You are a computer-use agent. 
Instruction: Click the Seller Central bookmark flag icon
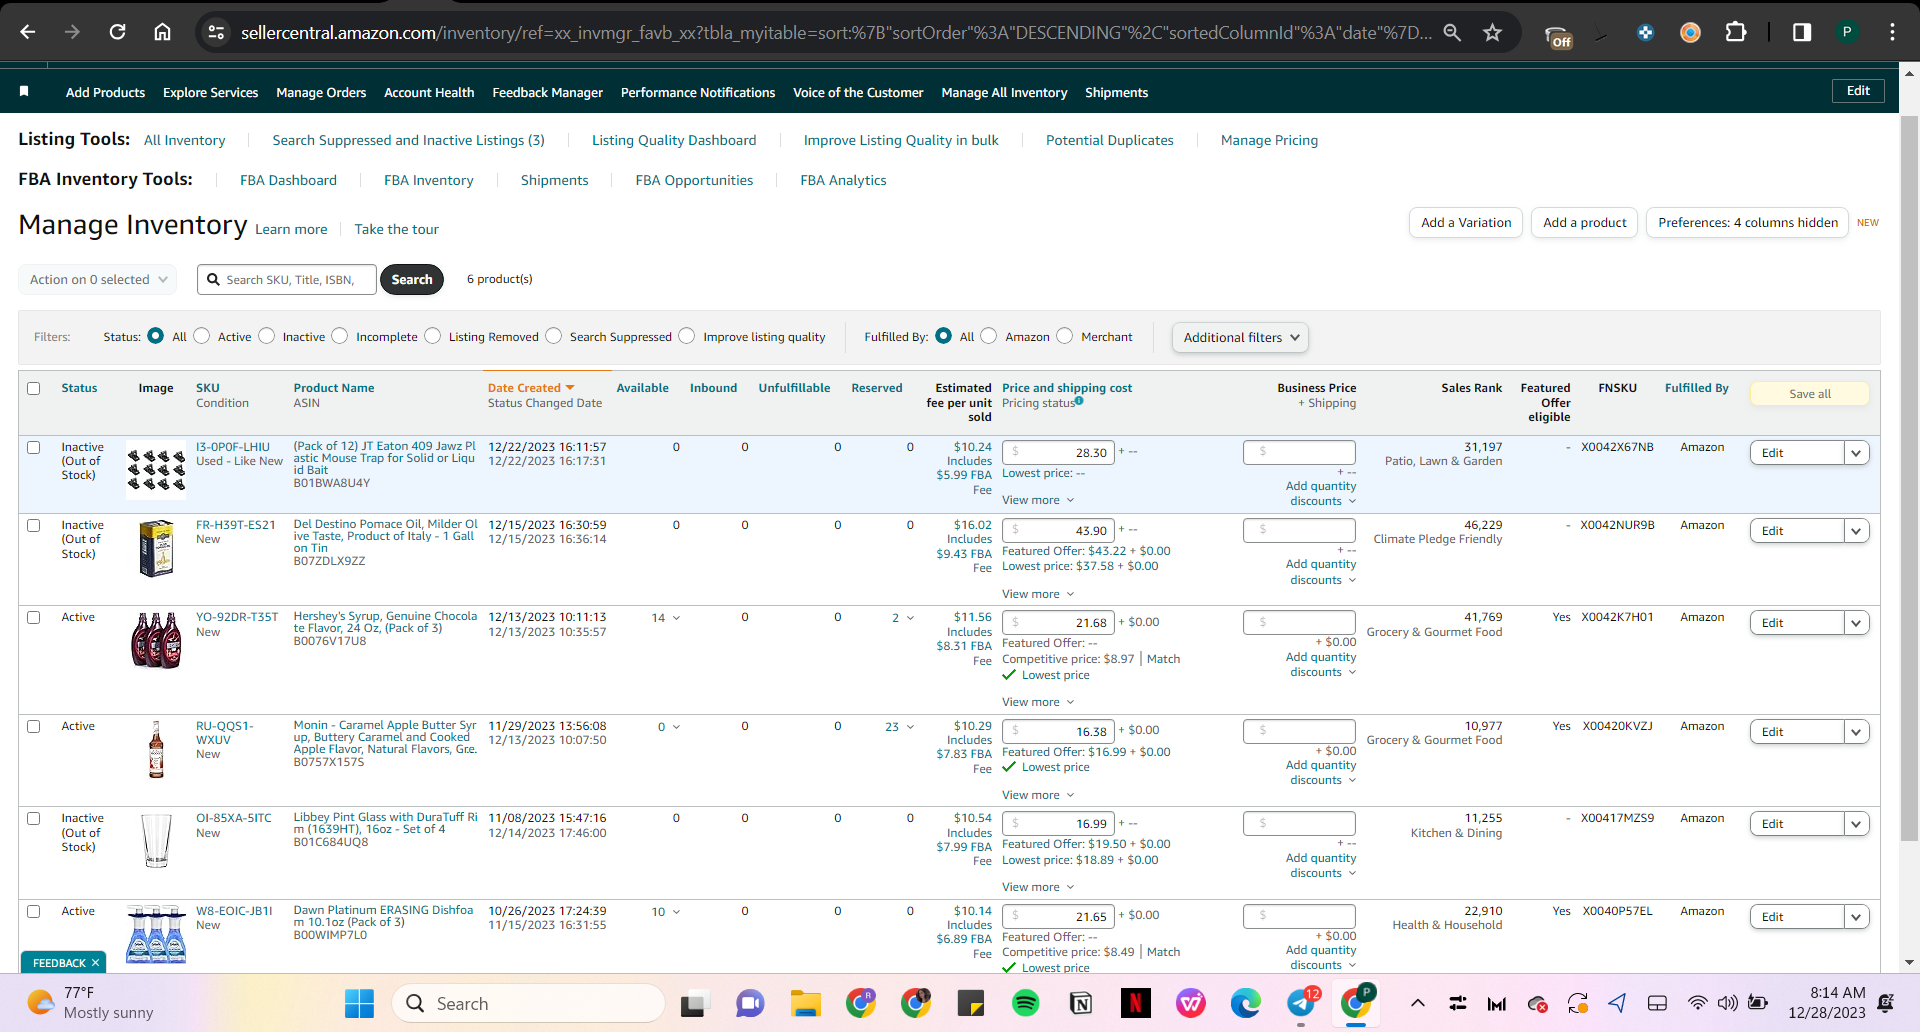coord(24,91)
